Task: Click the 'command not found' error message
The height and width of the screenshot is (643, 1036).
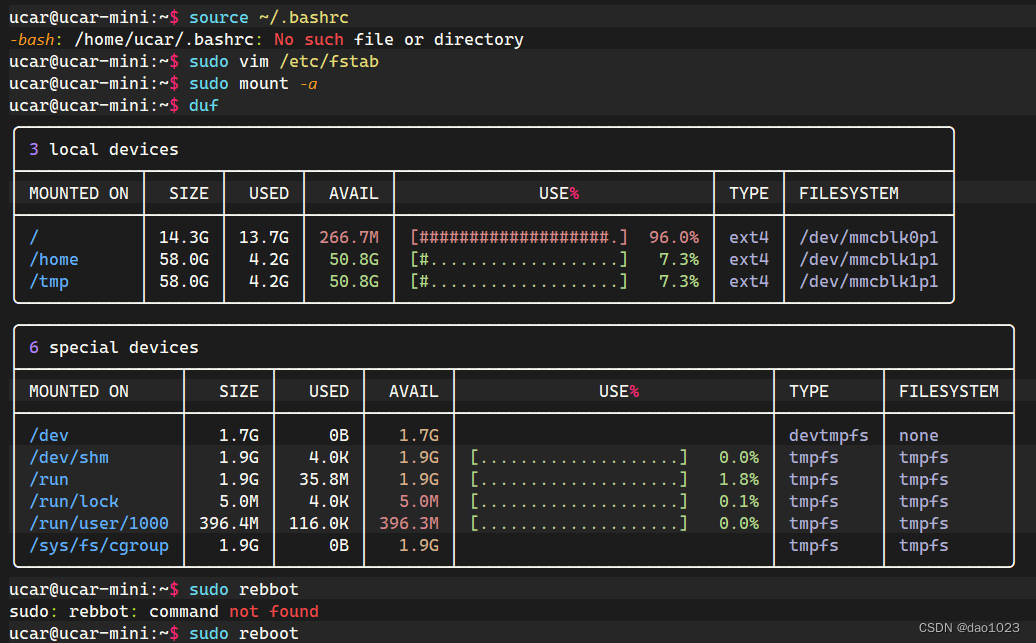Action: (x=234, y=611)
